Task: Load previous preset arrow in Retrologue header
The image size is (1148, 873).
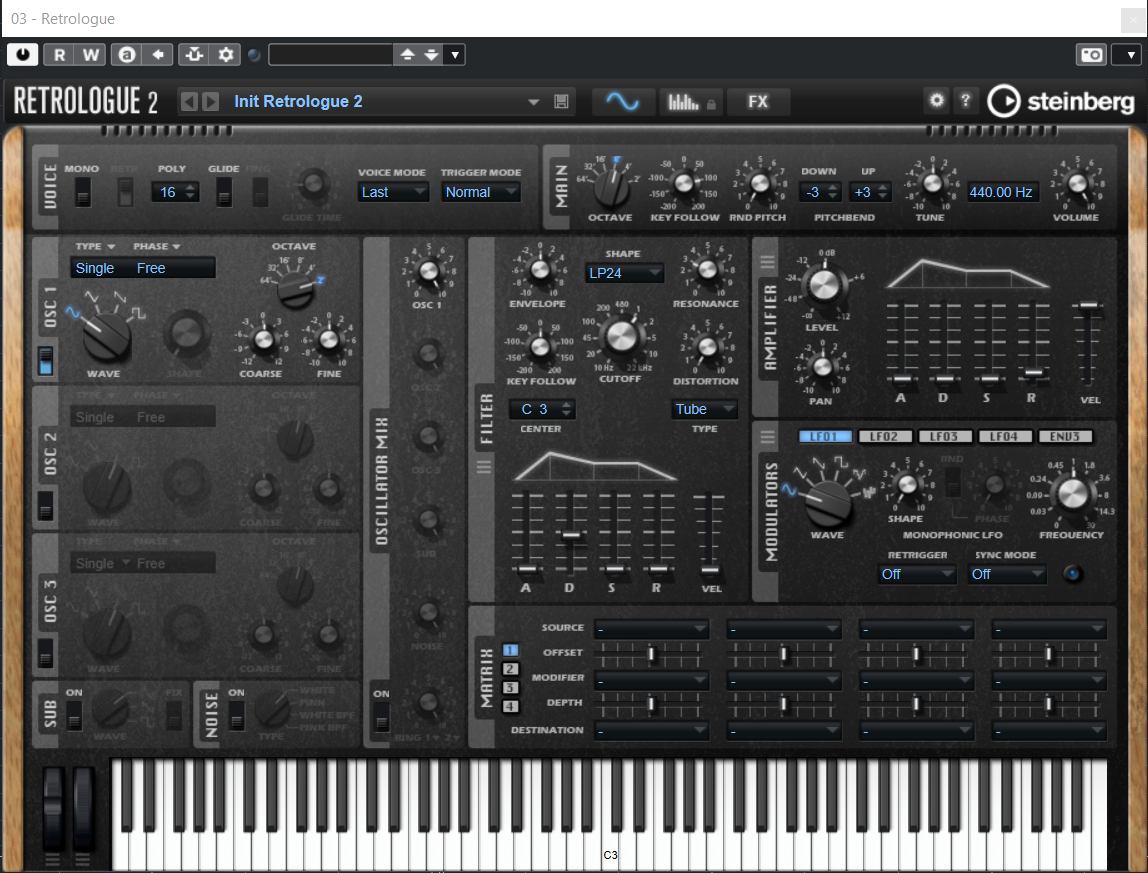Action: pyautogui.click(x=189, y=101)
